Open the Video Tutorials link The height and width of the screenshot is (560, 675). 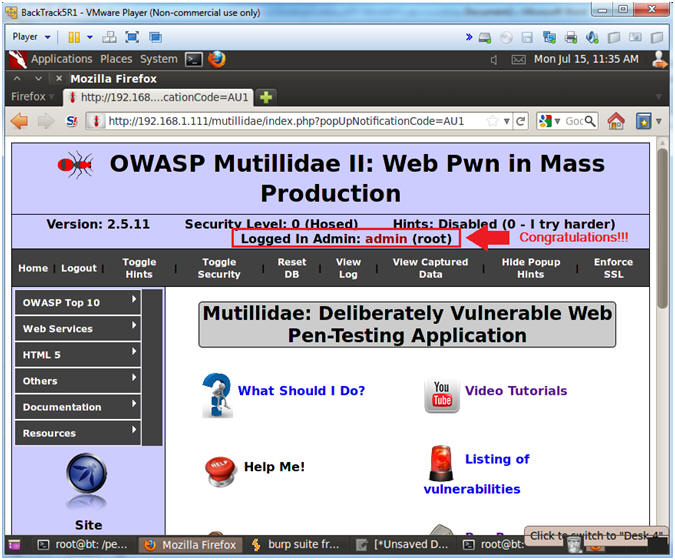[516, 391]
